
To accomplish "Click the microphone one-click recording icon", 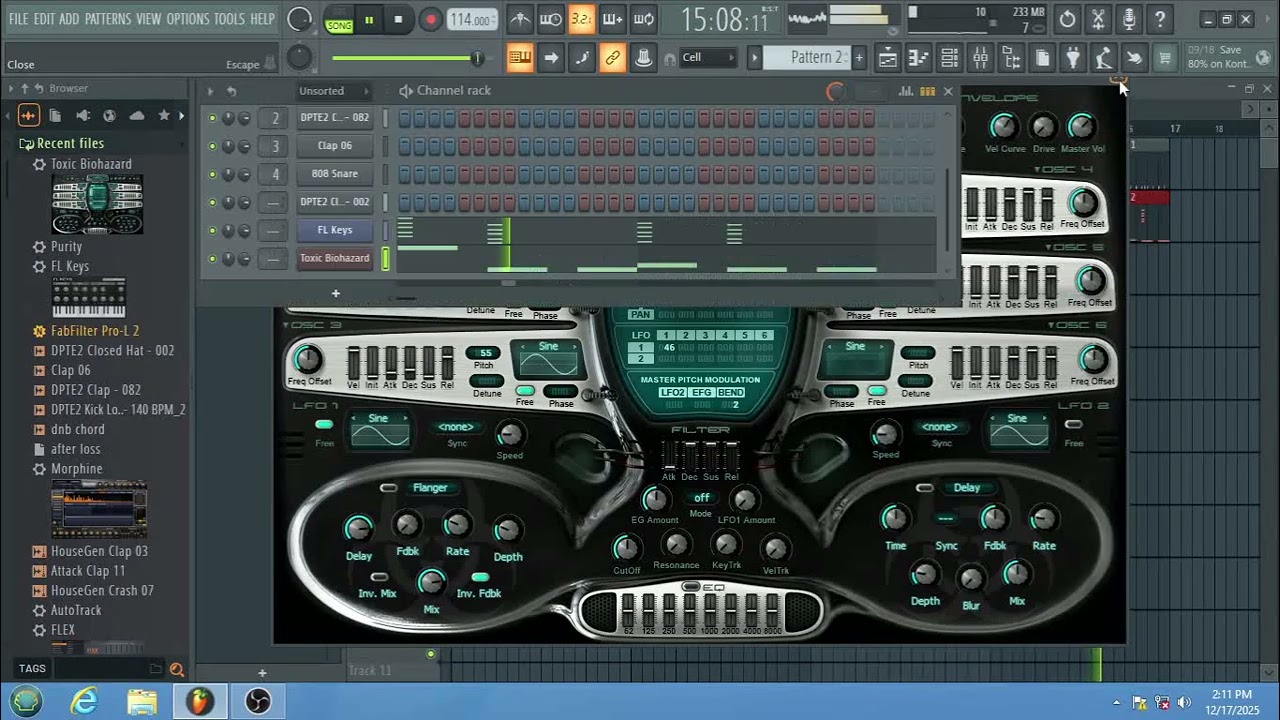I will (1129, 19).
